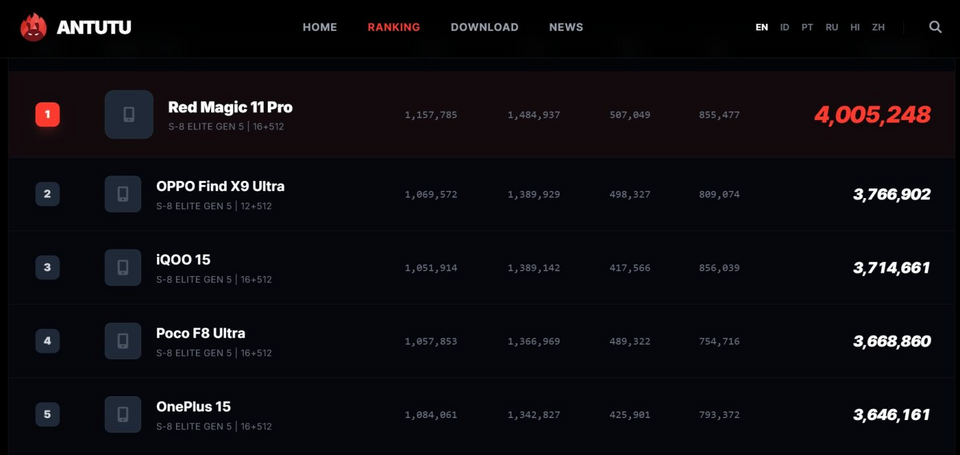The width and height of the screenshot is (960, 455).
Task: Click iQOO score 417,566
Action: (x=630, y=268)
